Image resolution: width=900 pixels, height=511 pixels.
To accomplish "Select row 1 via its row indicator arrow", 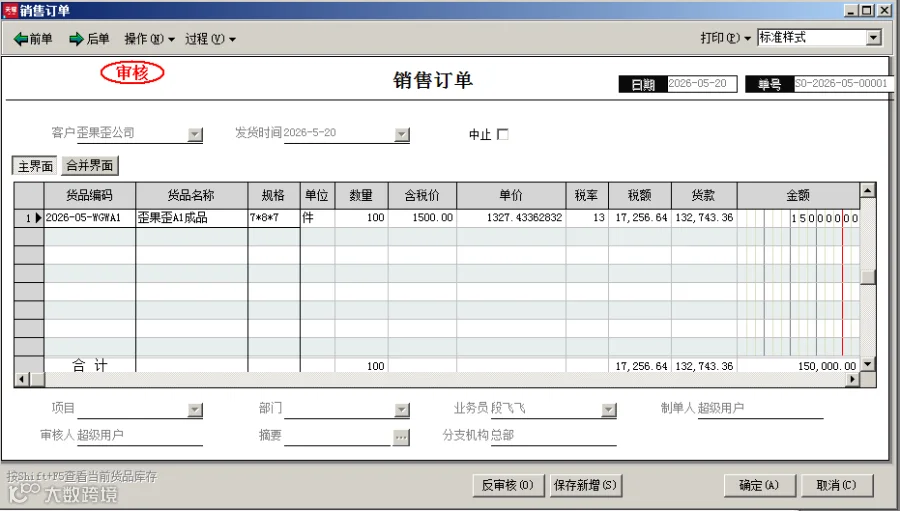I will pyautogui.click(x=29, y=218).
